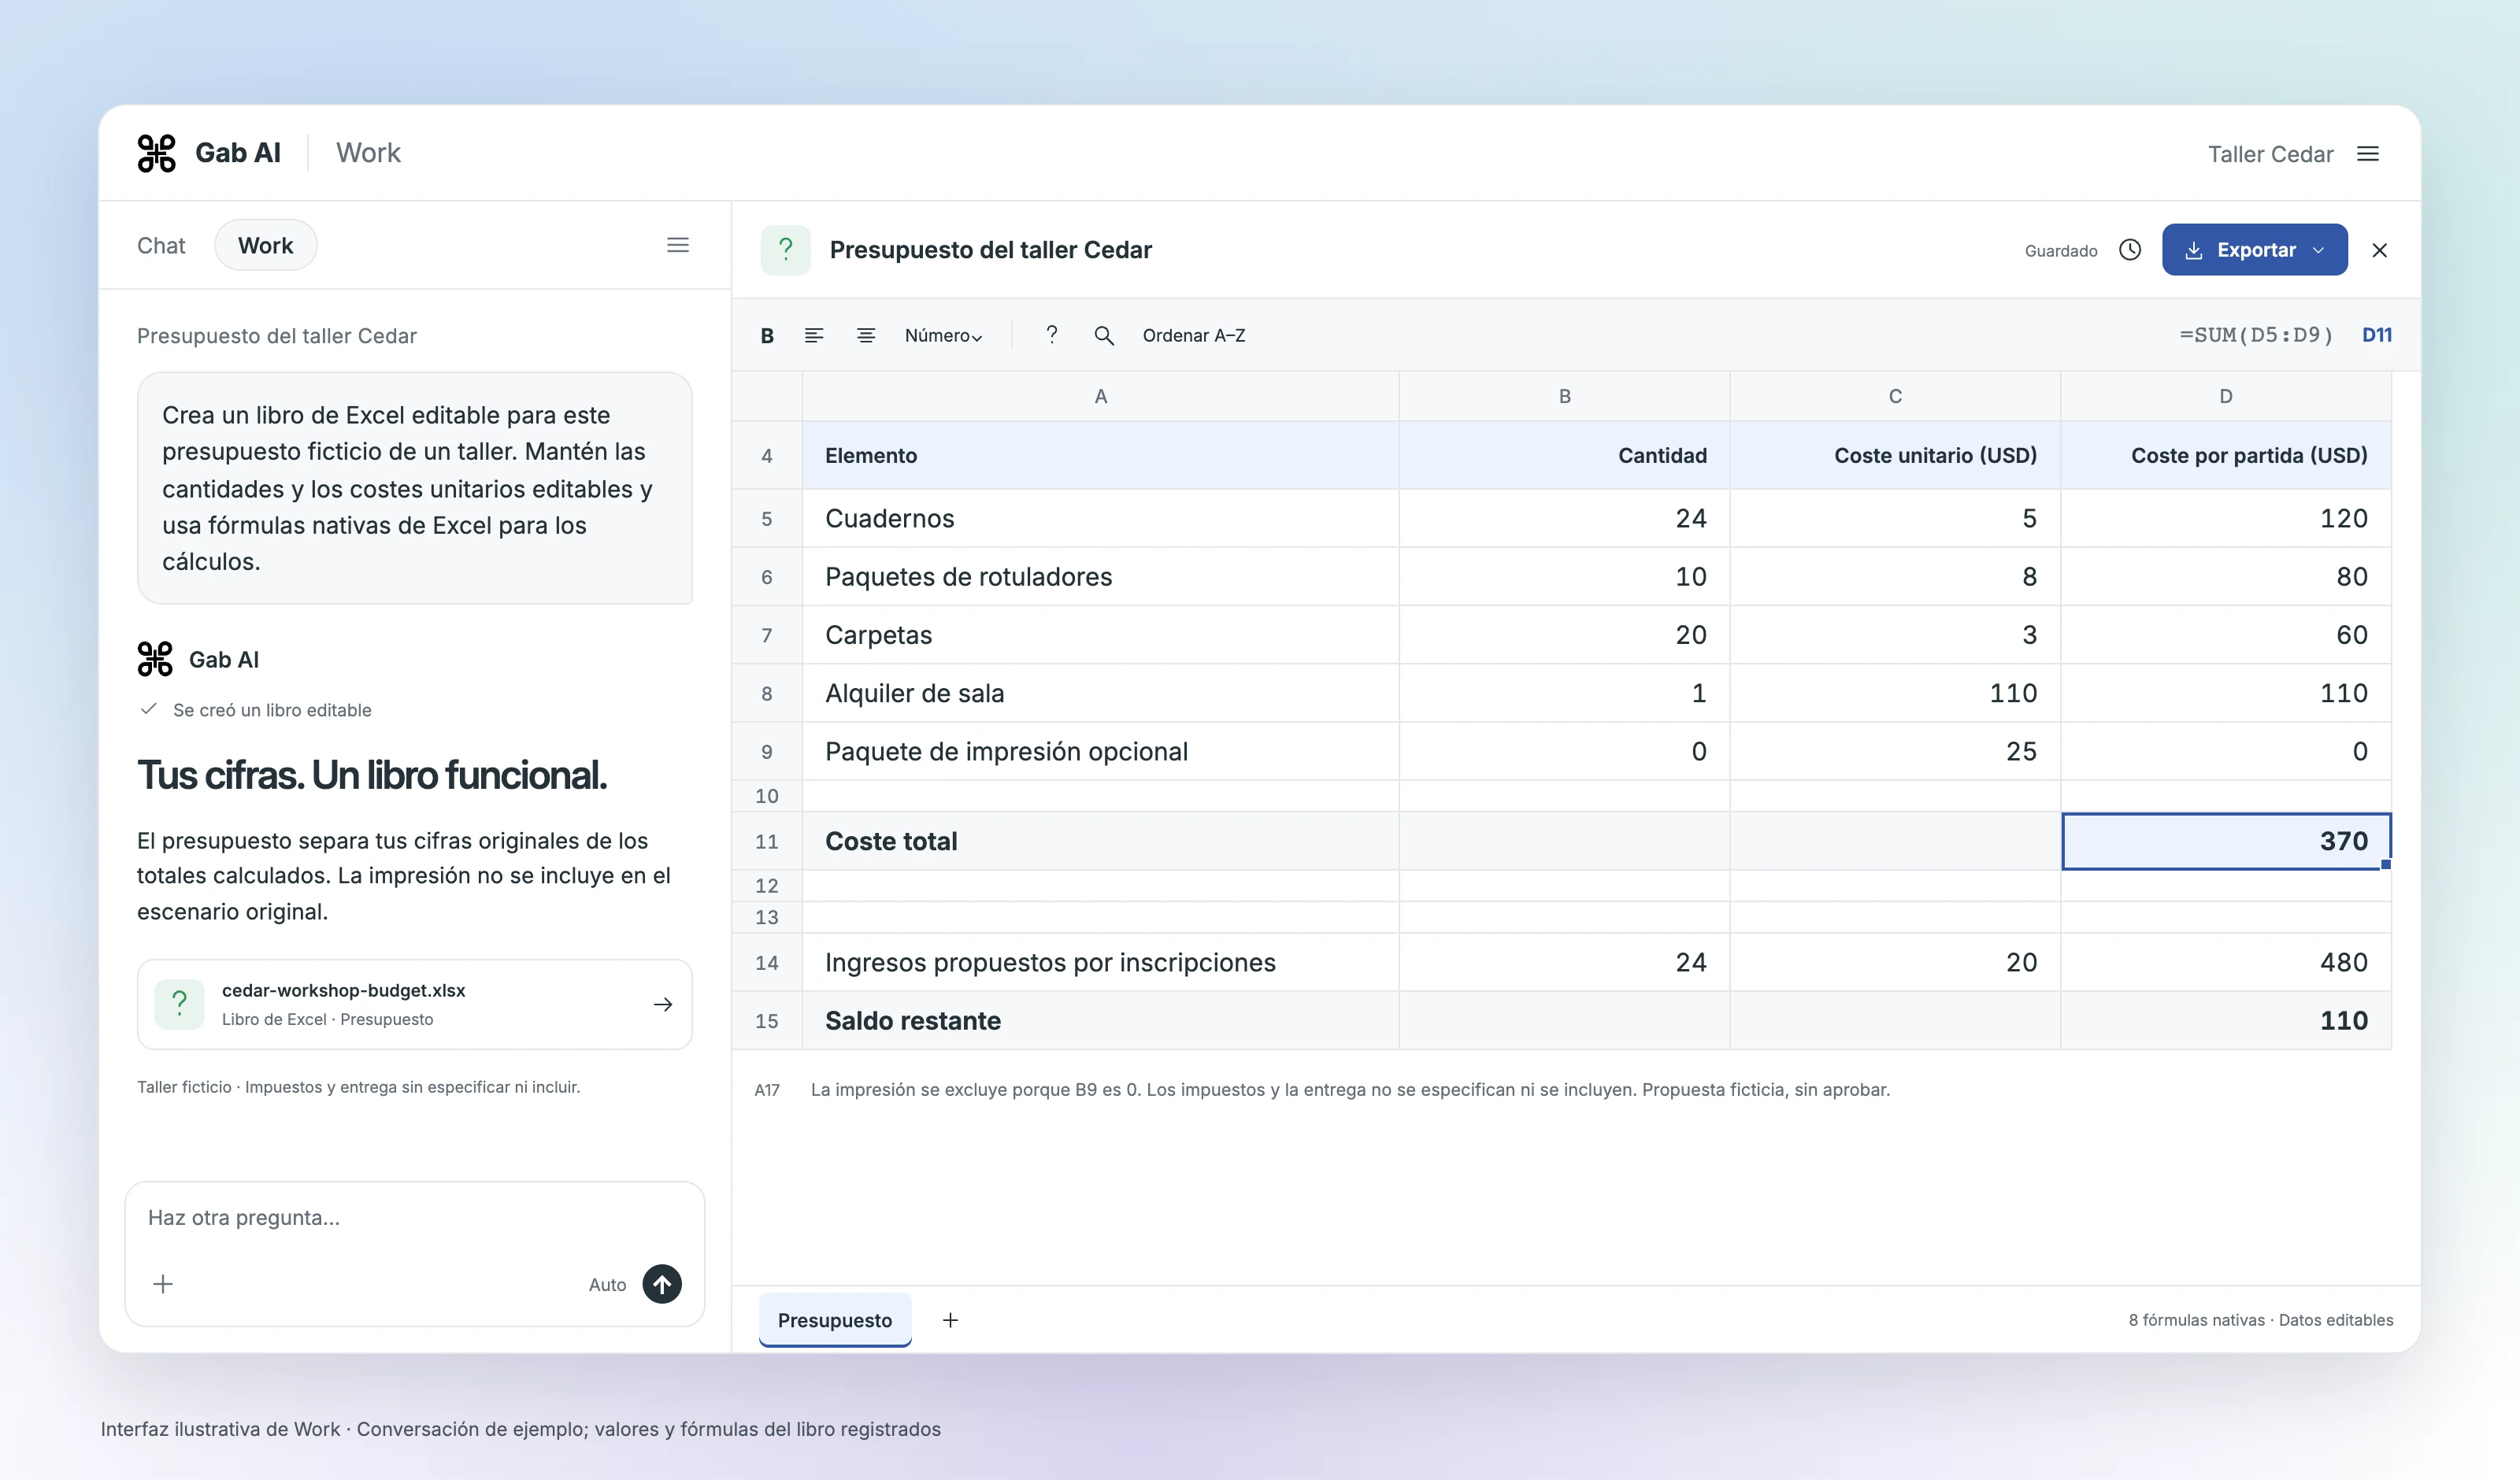Click the Alquiler de sala unit cost 110
The height and width of the screenshot is (1480, 2520).
click(x=1895, y=693)
